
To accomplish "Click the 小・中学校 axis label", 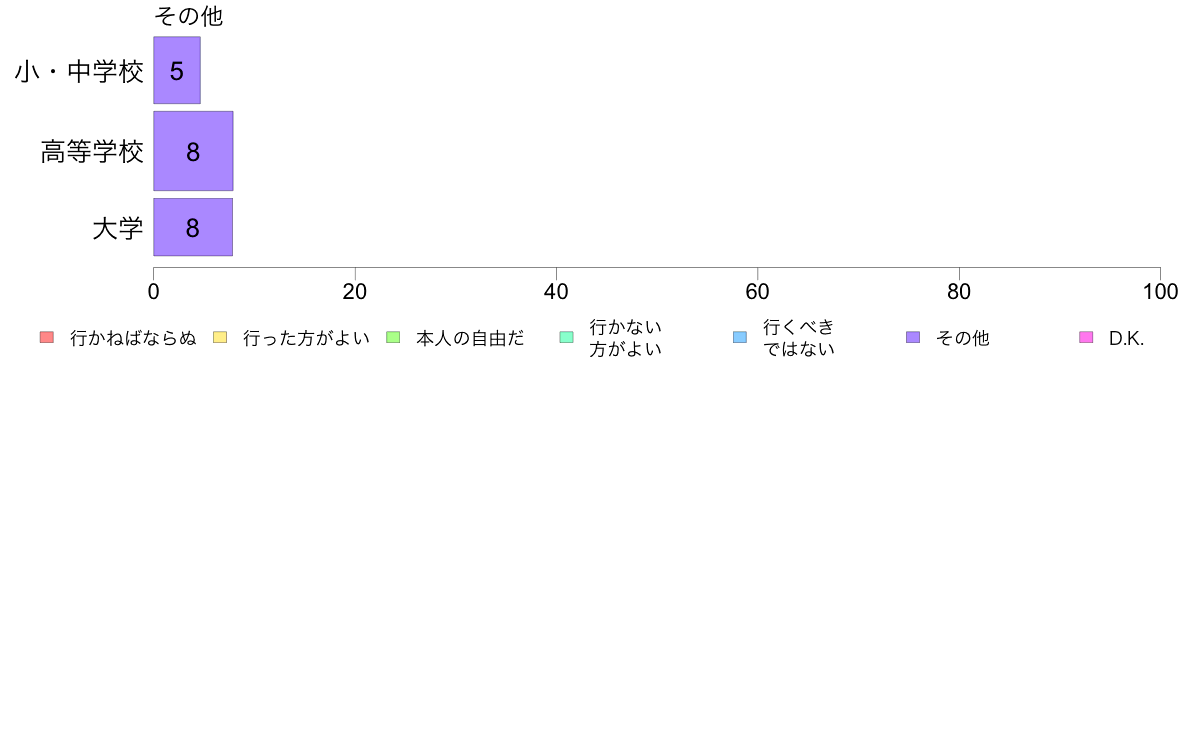I will coord(79,71).
